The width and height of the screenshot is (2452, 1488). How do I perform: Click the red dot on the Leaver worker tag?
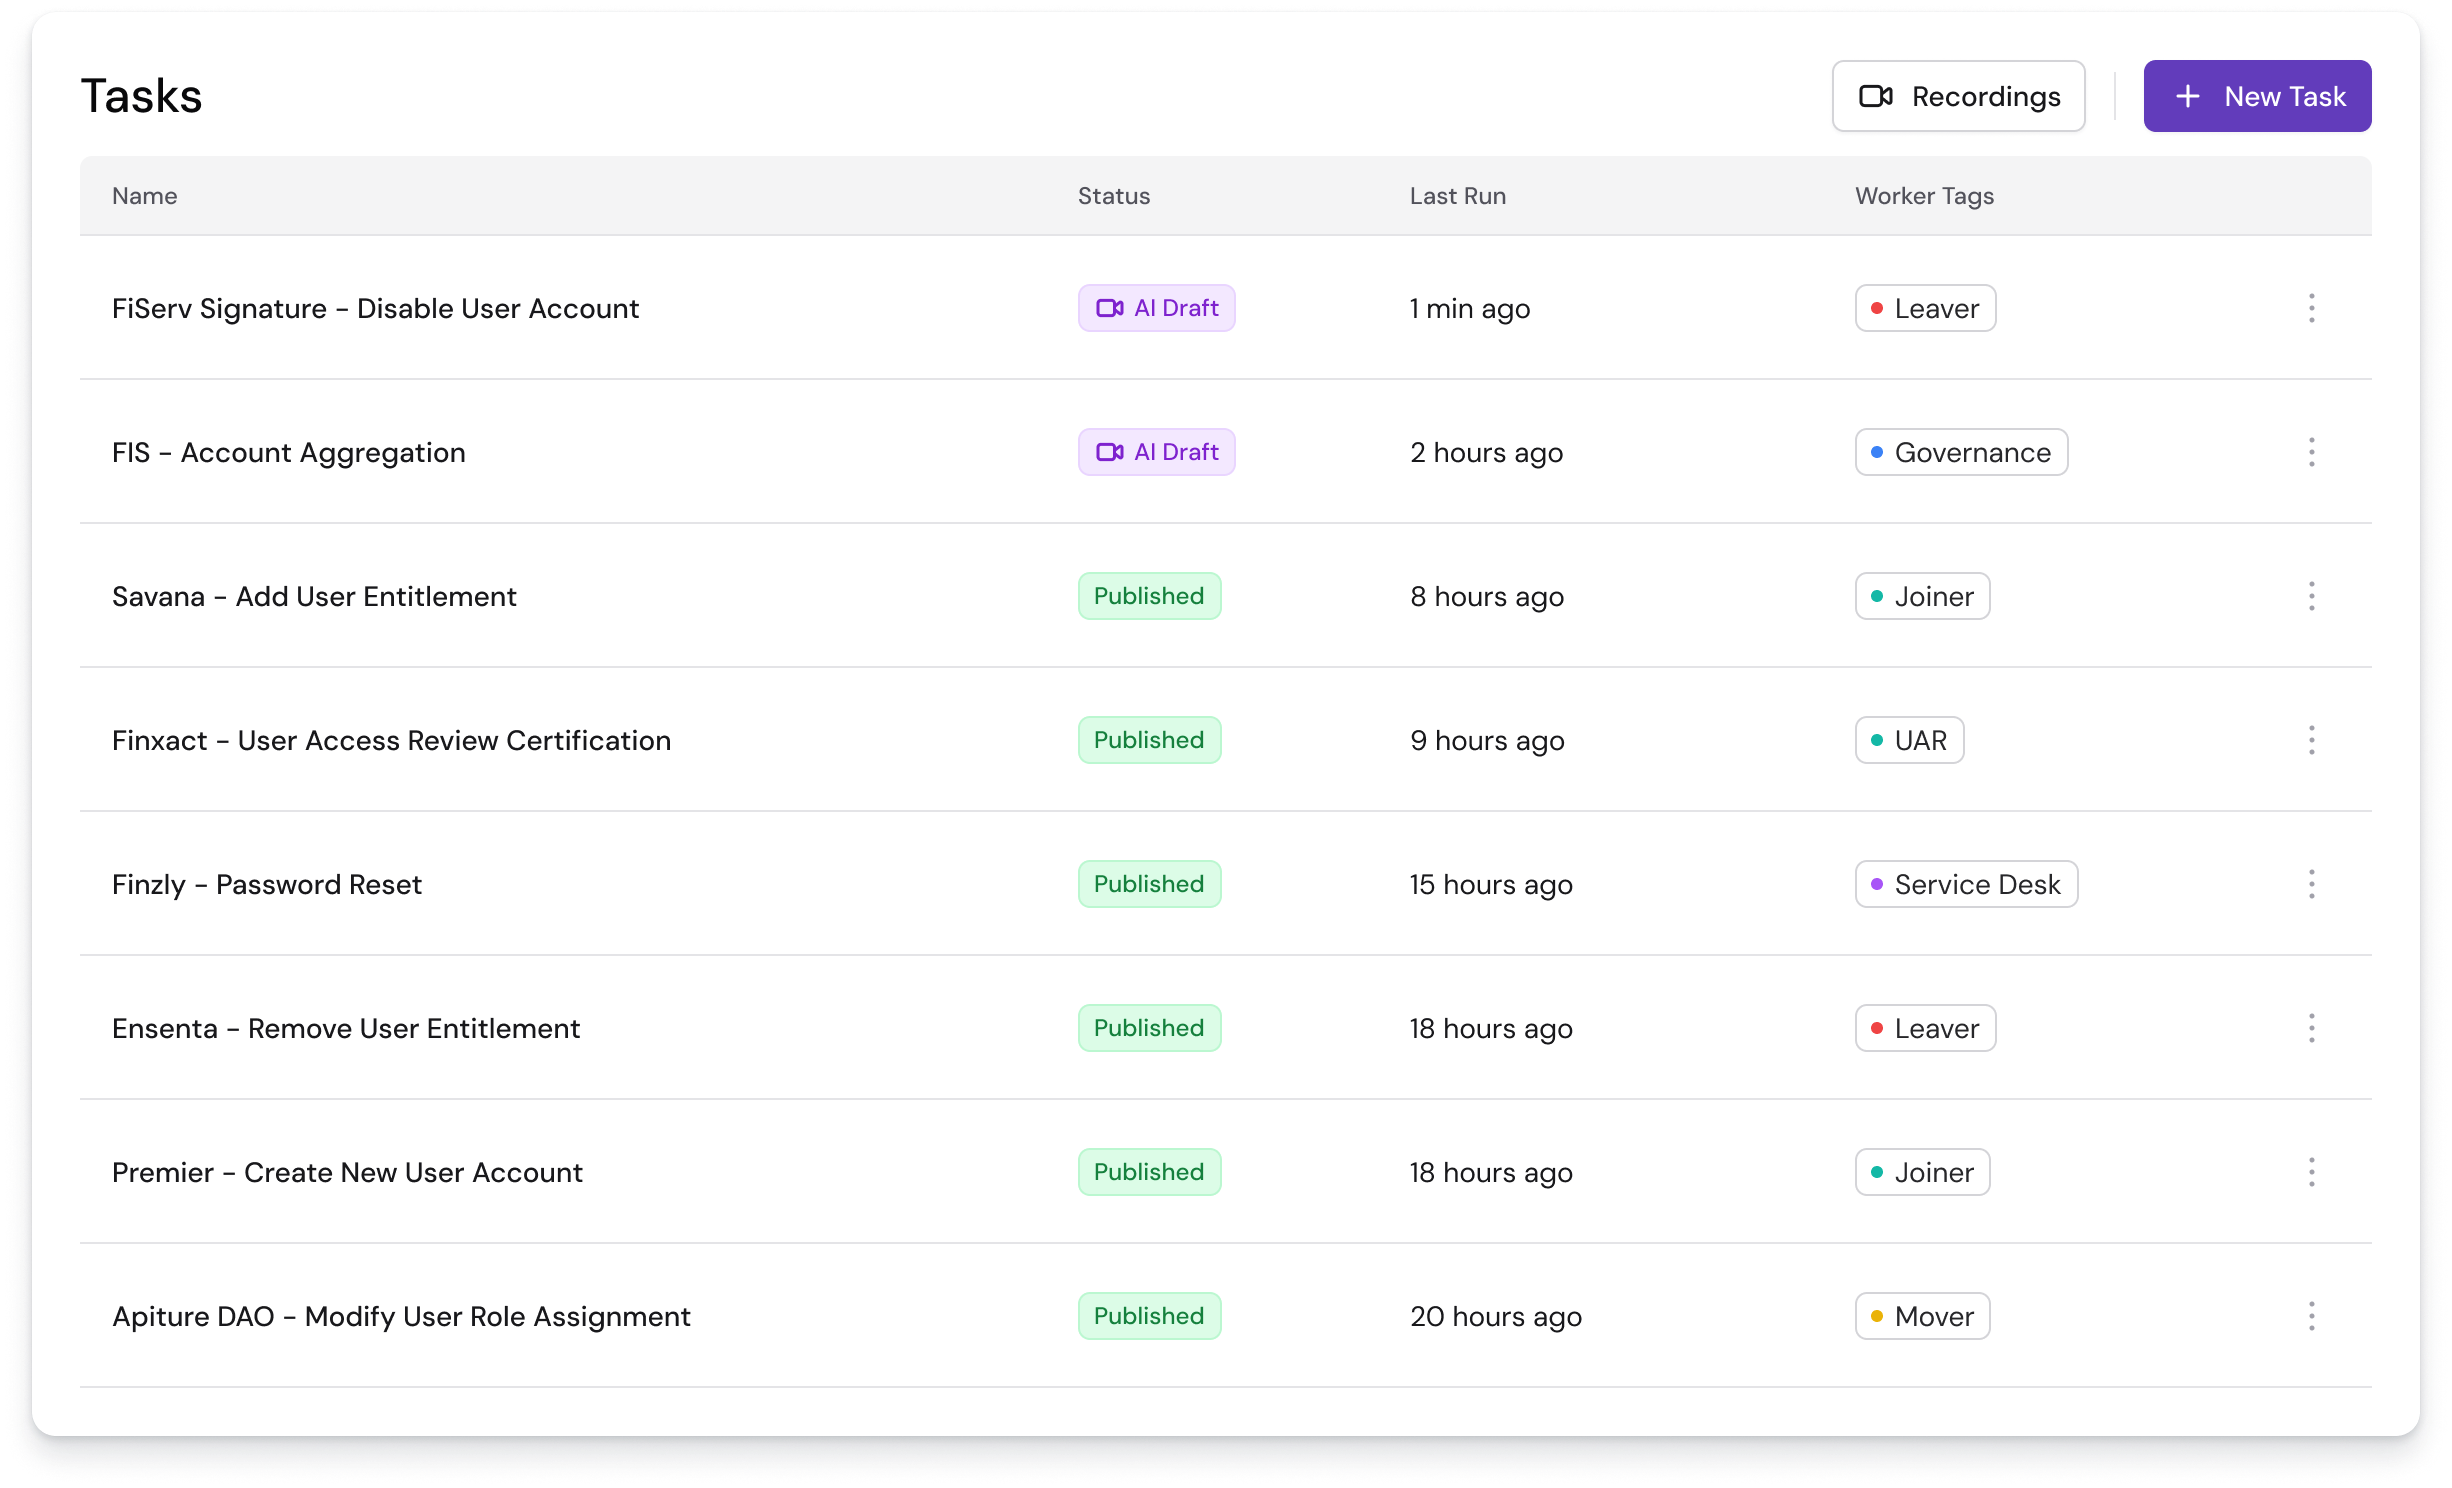[x=1878, y=308]
